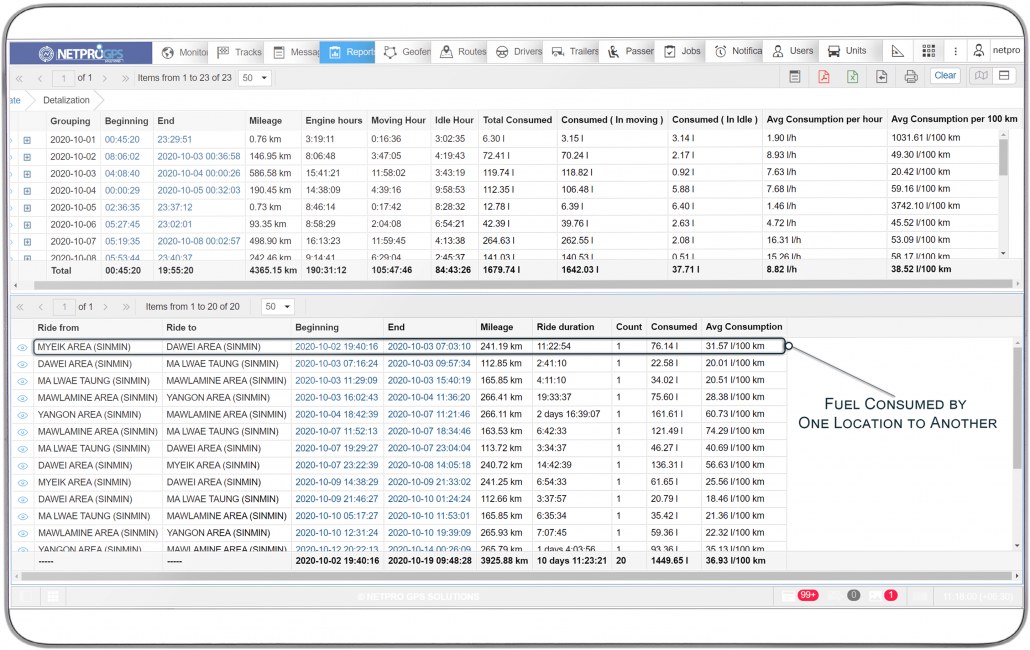Image resolution: width=1030 pixels, height=650 pixels.
Task: Export the report to PDF
Action: [823, 75]
